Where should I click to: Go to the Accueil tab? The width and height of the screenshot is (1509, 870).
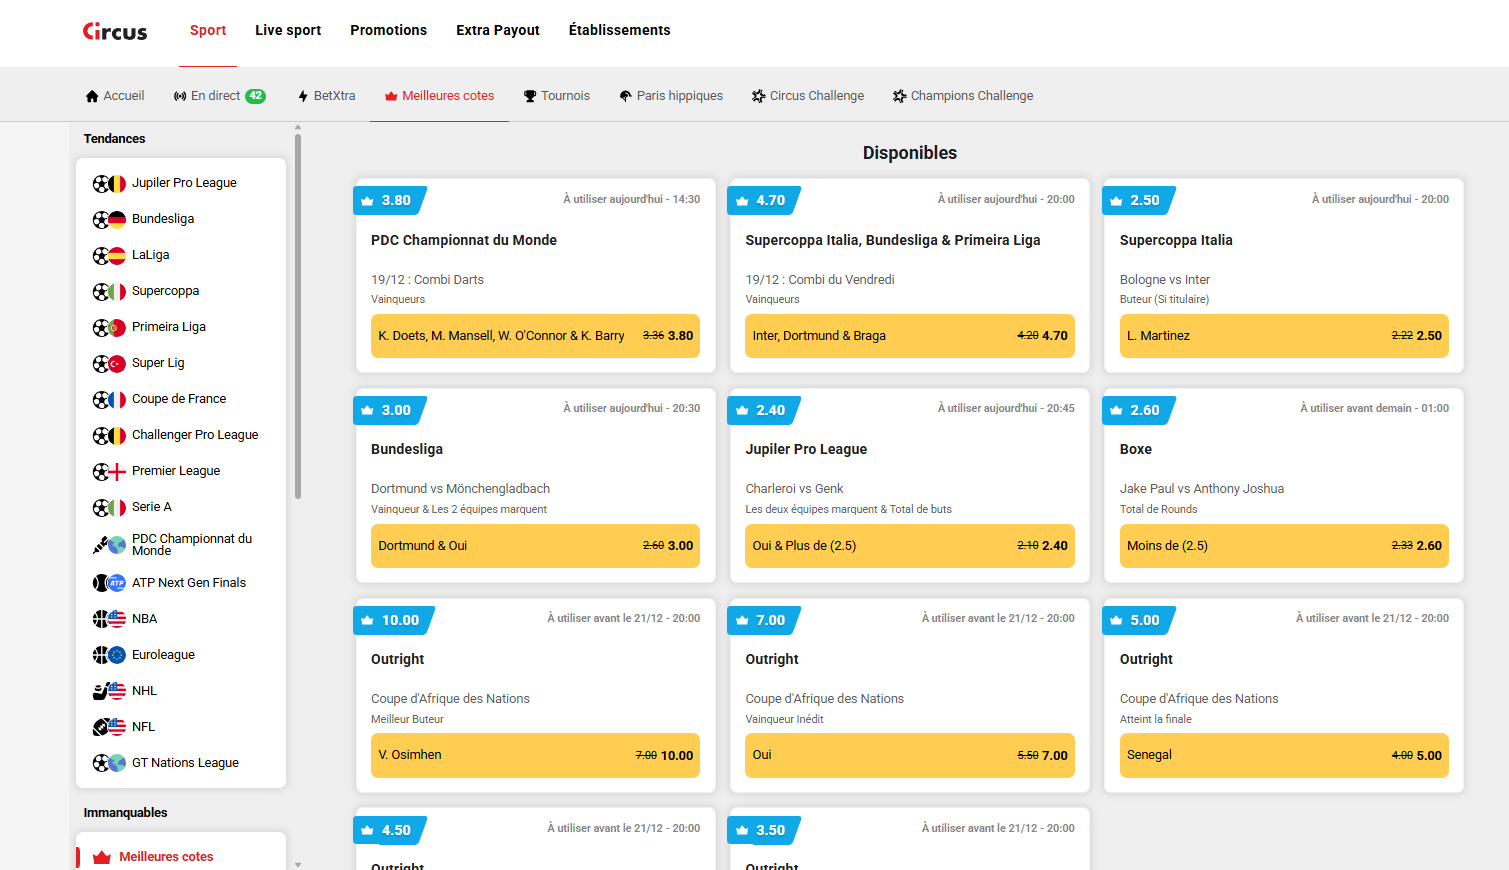click(115, 96)
